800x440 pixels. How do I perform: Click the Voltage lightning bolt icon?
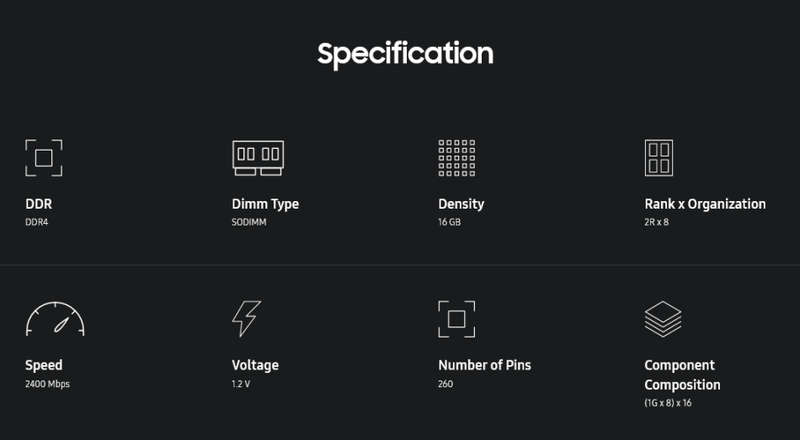coord(246,319)
